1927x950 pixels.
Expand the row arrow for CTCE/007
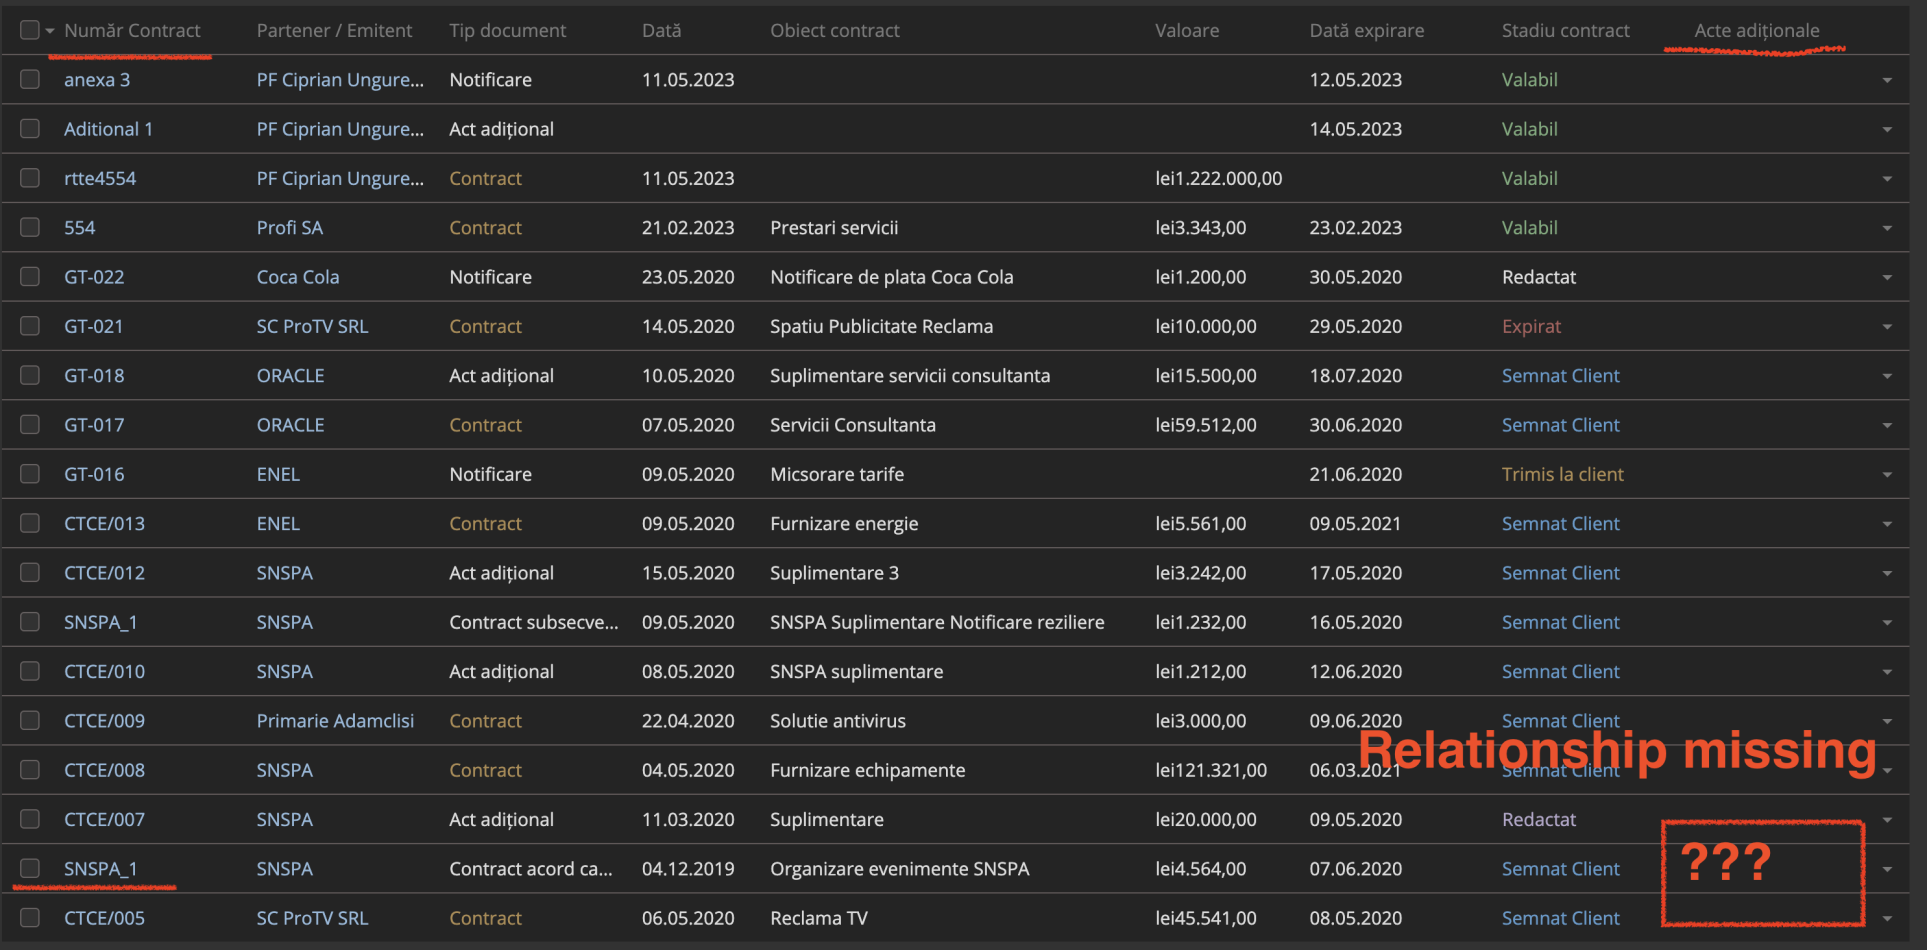tap(1886, 820)
